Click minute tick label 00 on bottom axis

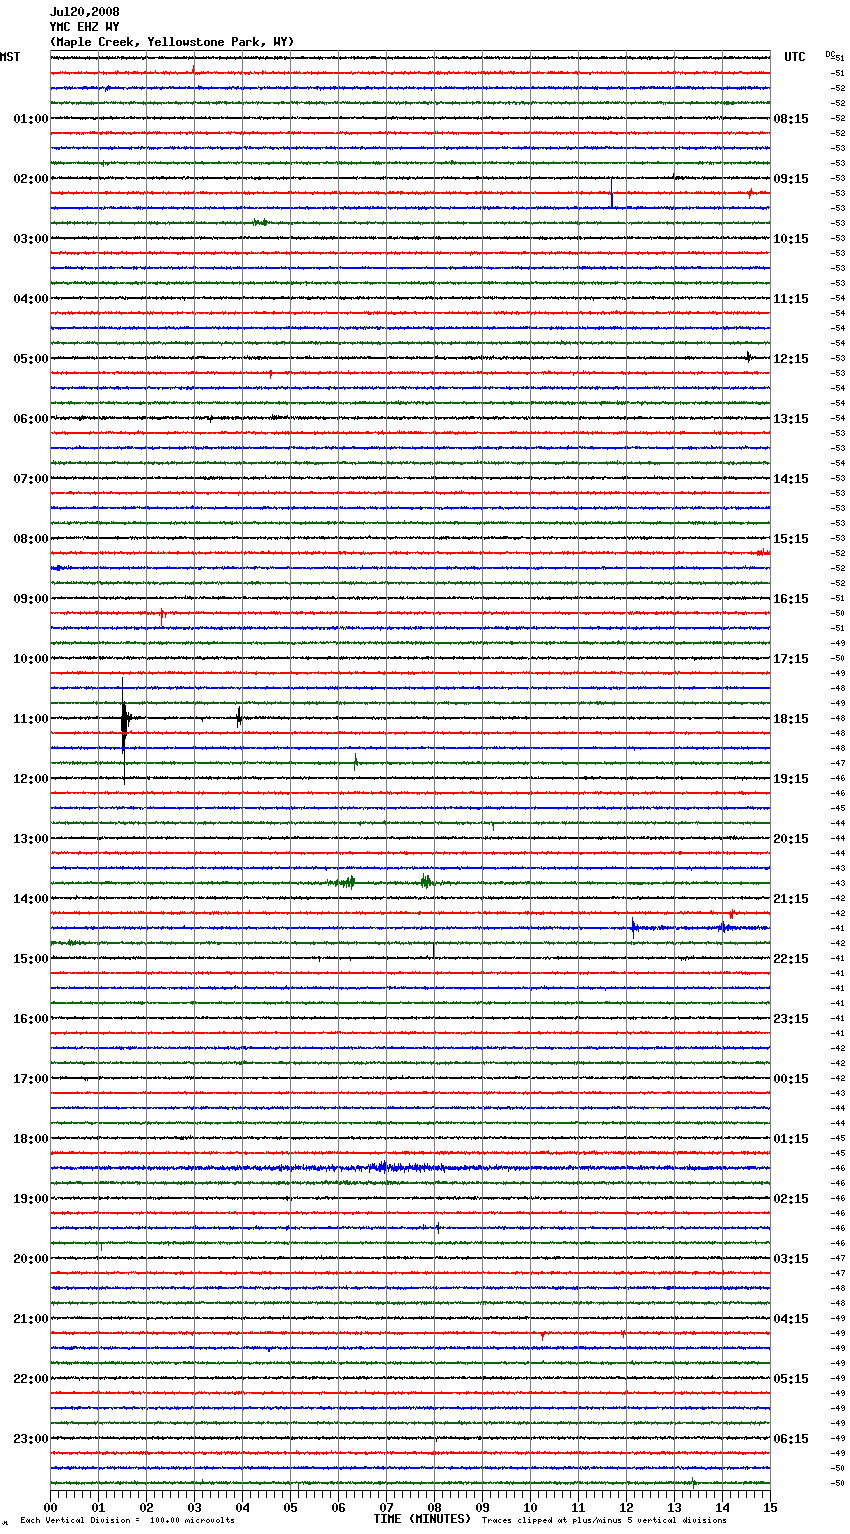(50, 1506)
